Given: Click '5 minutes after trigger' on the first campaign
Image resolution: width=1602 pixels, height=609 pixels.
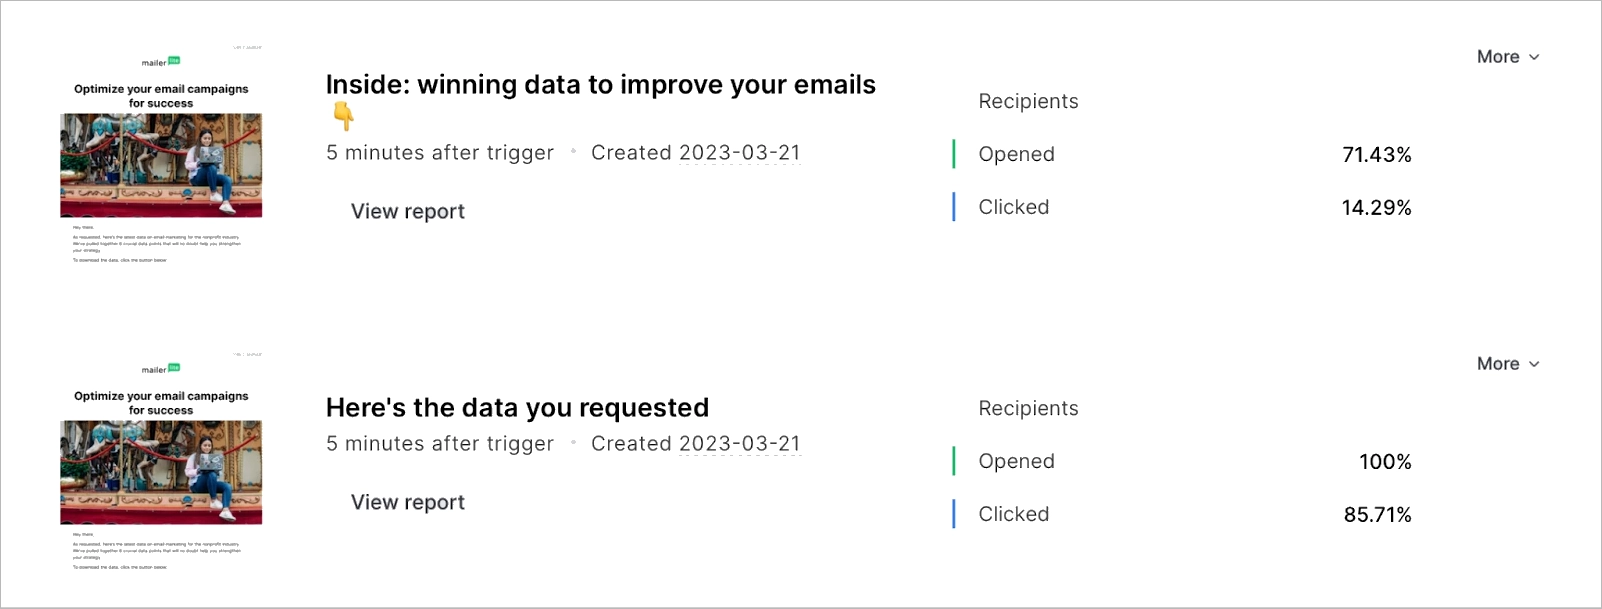Looking at the screenshot, I should tap(439, 152).
